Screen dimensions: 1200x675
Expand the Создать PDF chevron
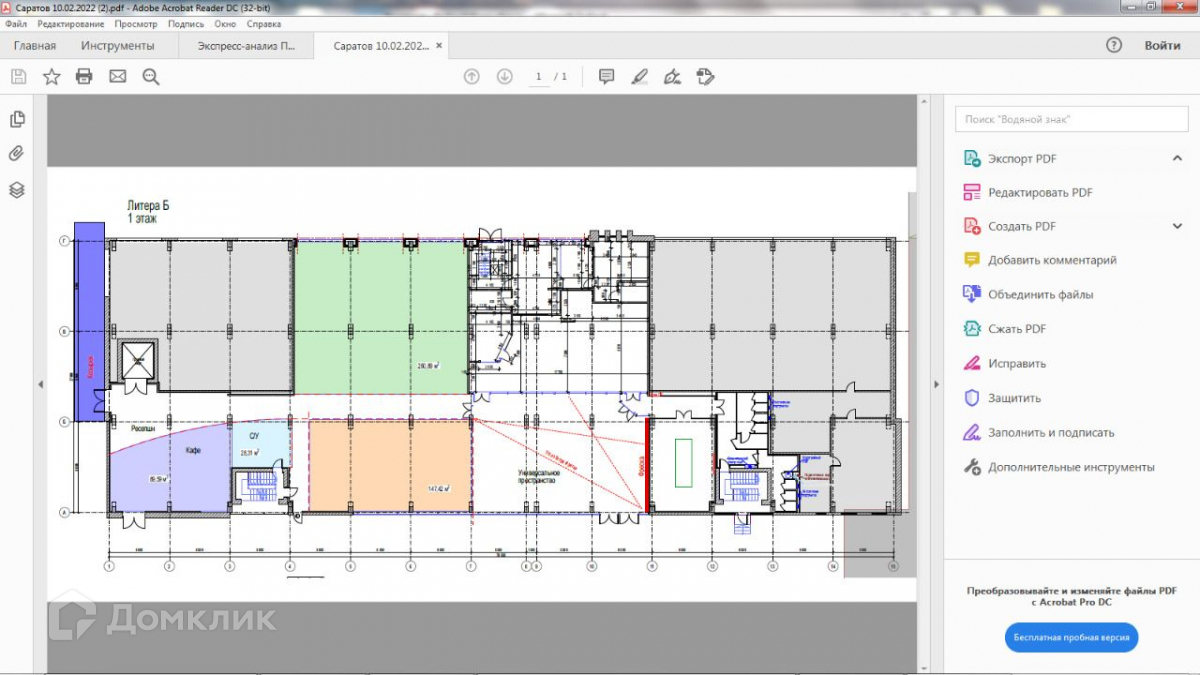pos(1177,226)
